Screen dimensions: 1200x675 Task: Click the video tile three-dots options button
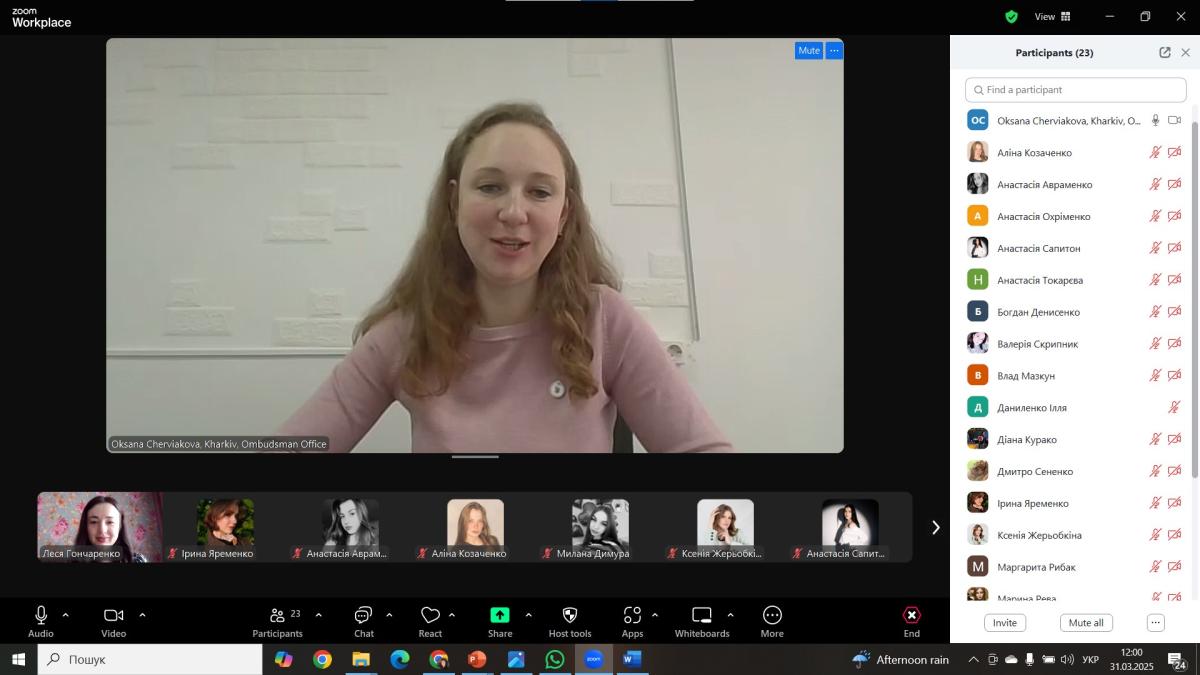pyautogui.click(x=834, y=50)
